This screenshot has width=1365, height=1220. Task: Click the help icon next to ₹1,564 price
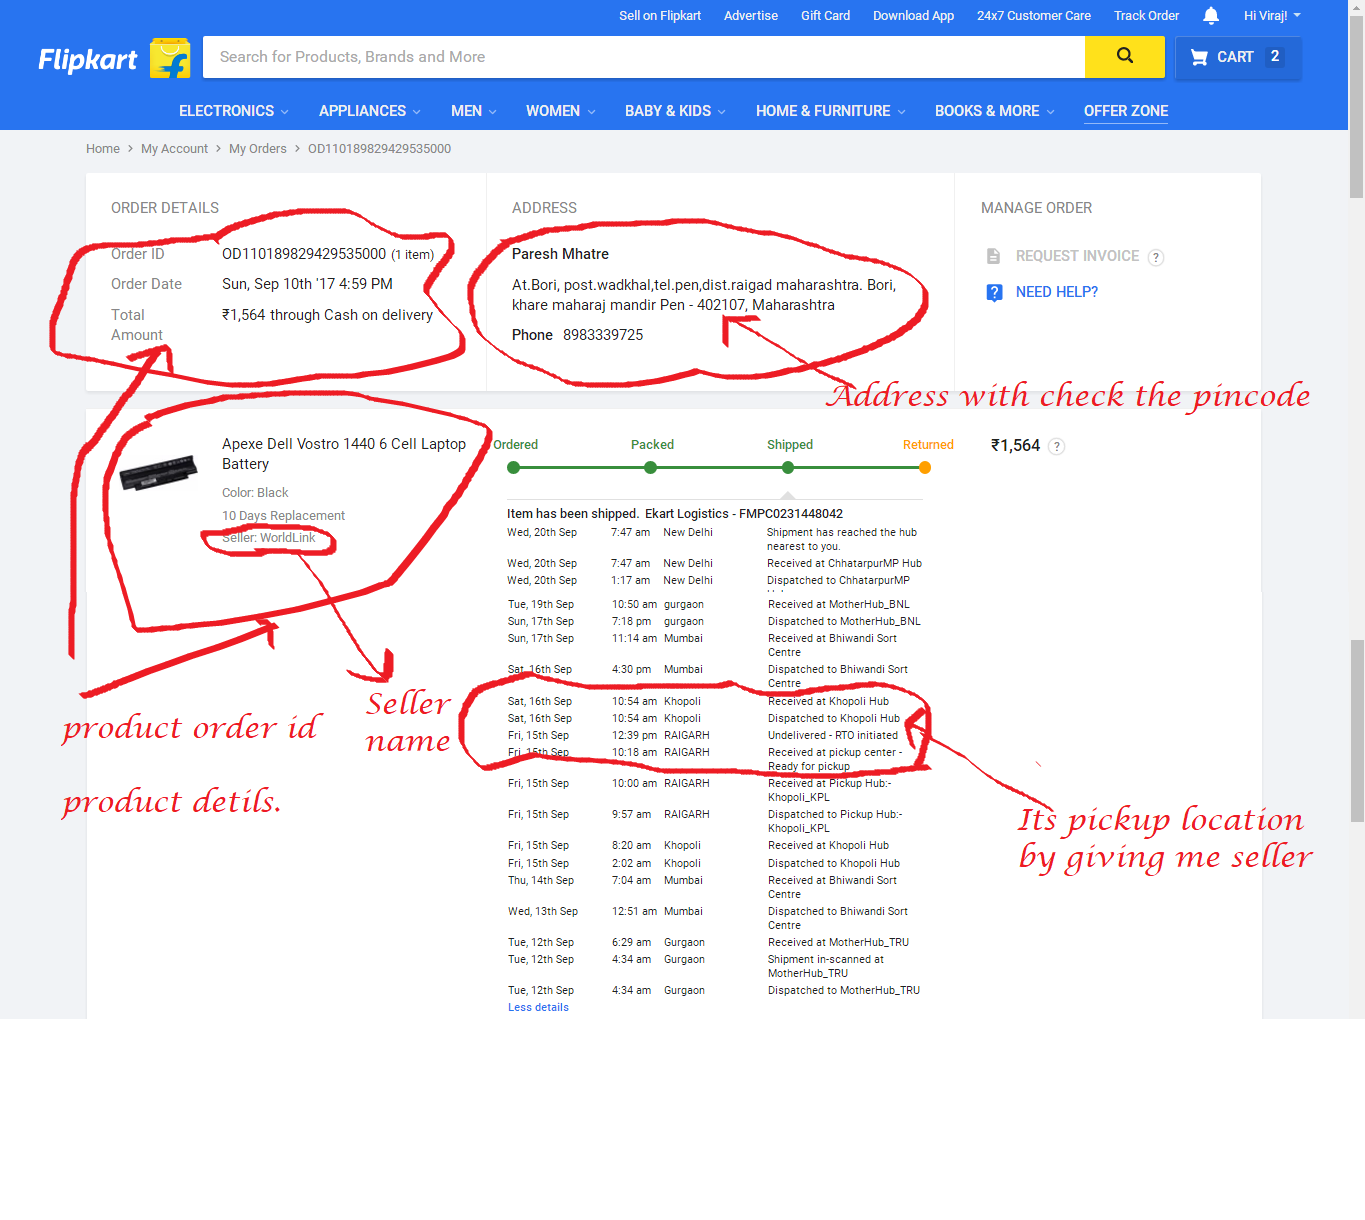[x=1057, y=447]
